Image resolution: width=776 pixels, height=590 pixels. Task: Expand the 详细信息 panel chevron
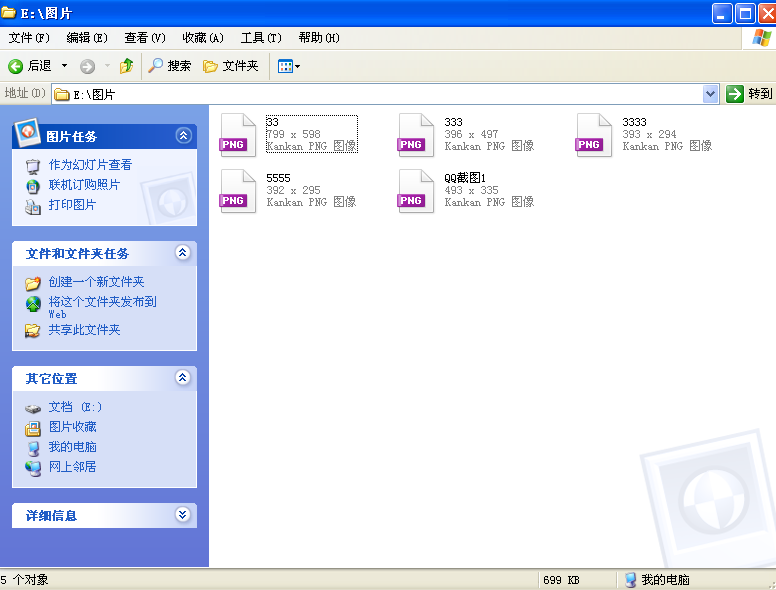183,515
